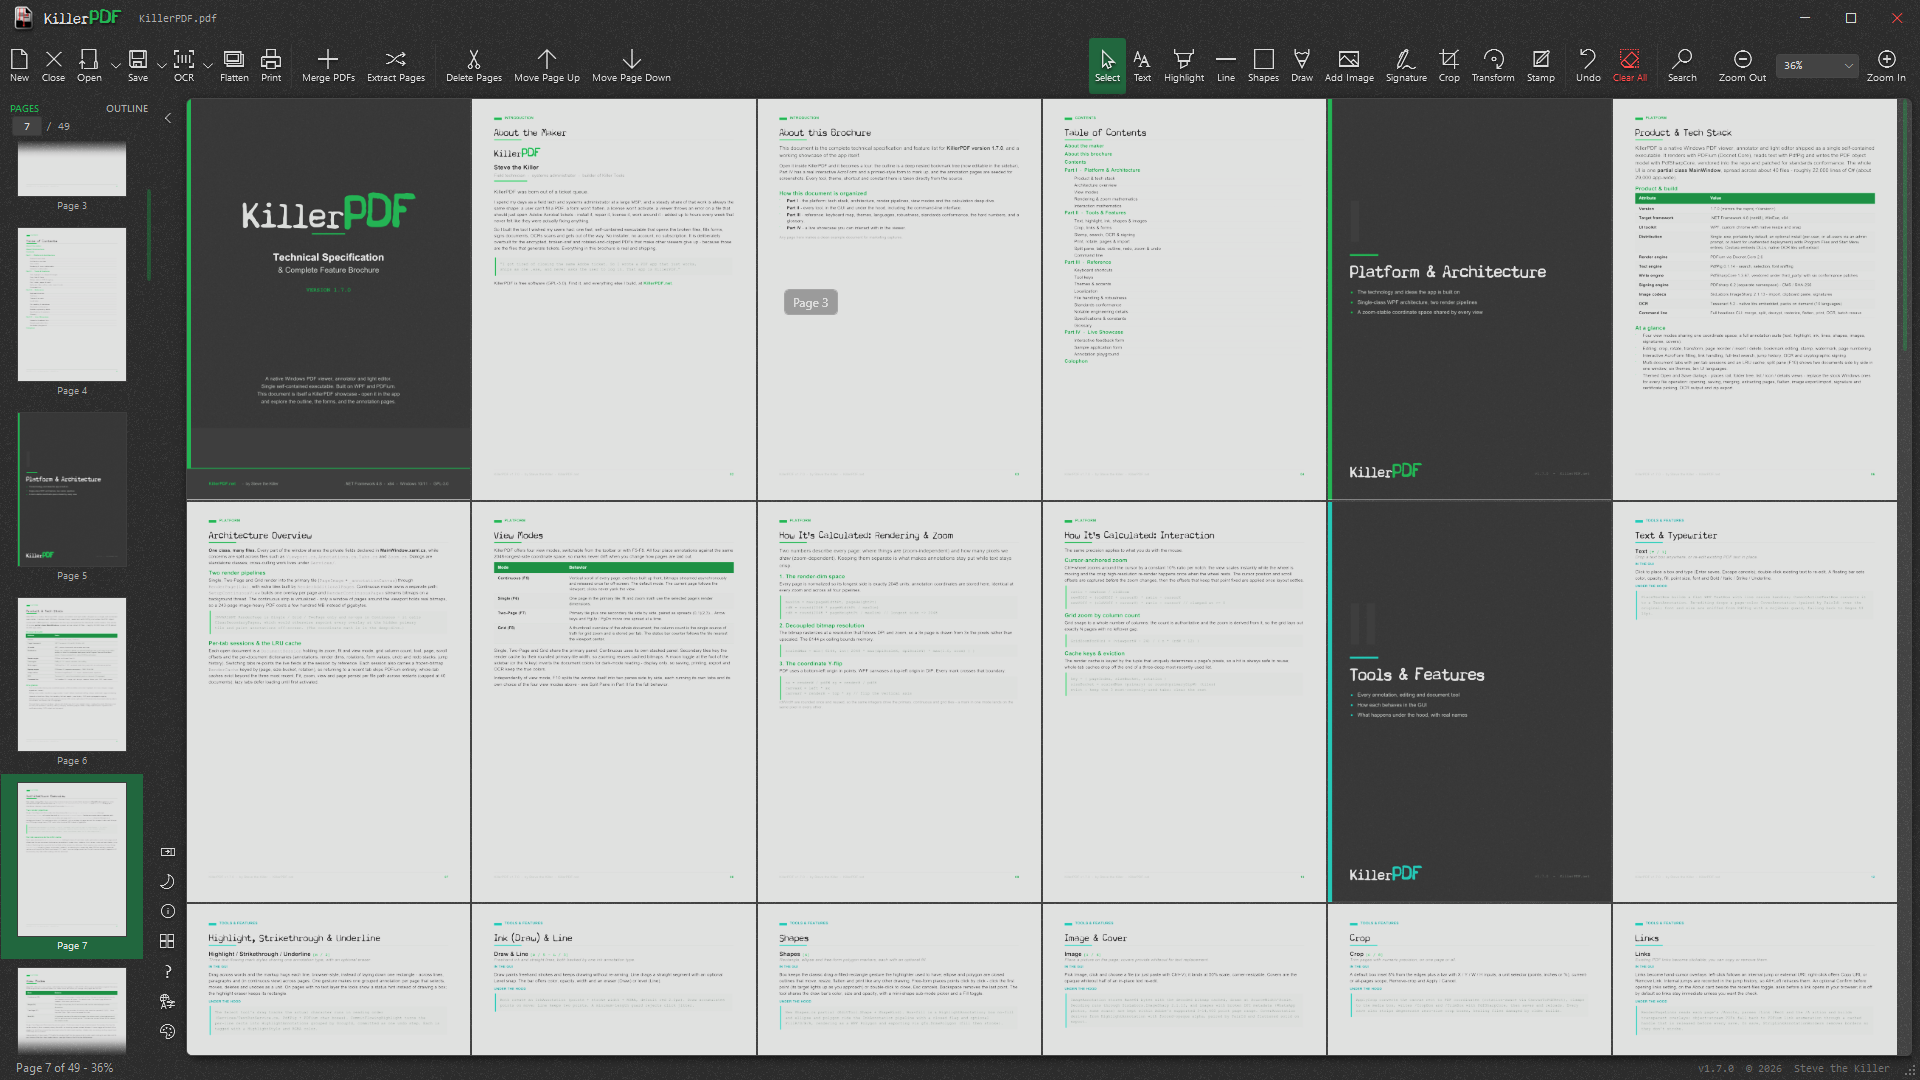Activate the Stamp tool
Image resolution: width=1920 pixels, height=1080 pixels.
(x=1541, y=65)
